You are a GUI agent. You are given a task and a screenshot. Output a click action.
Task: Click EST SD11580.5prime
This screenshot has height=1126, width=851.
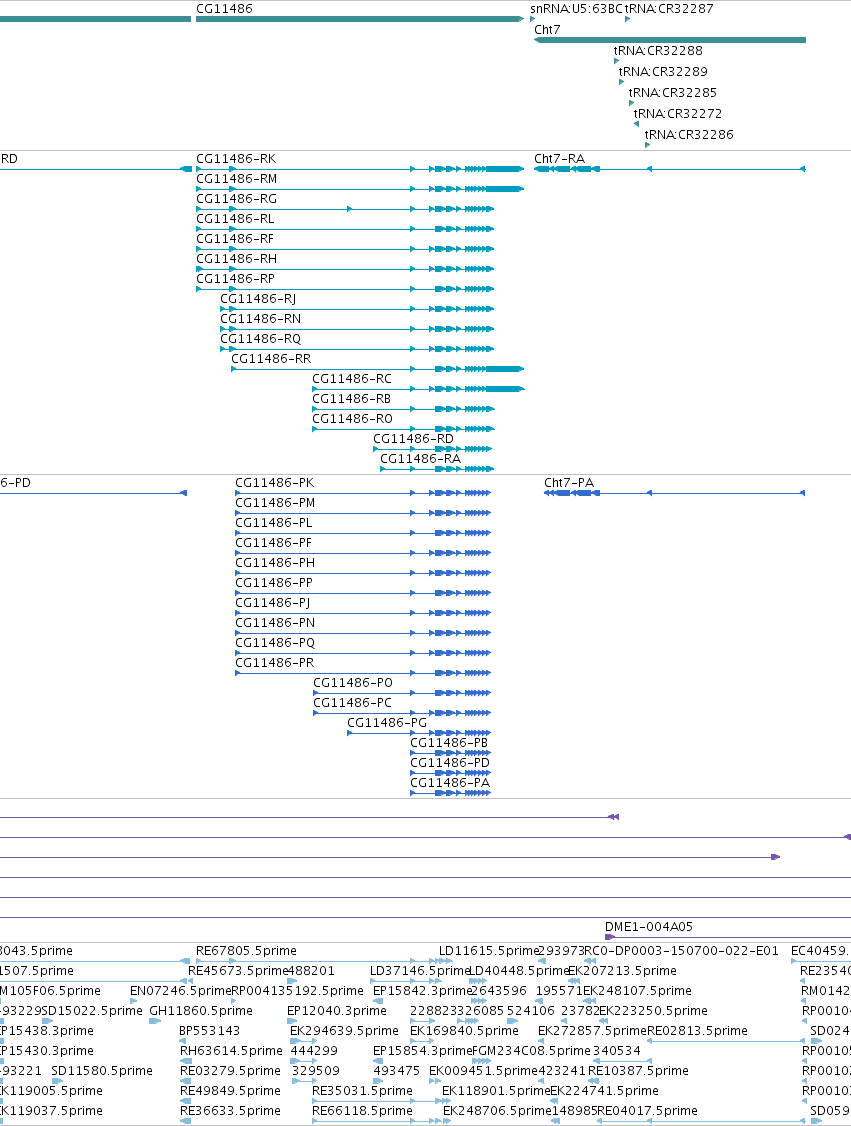(x=102, y=1071)
